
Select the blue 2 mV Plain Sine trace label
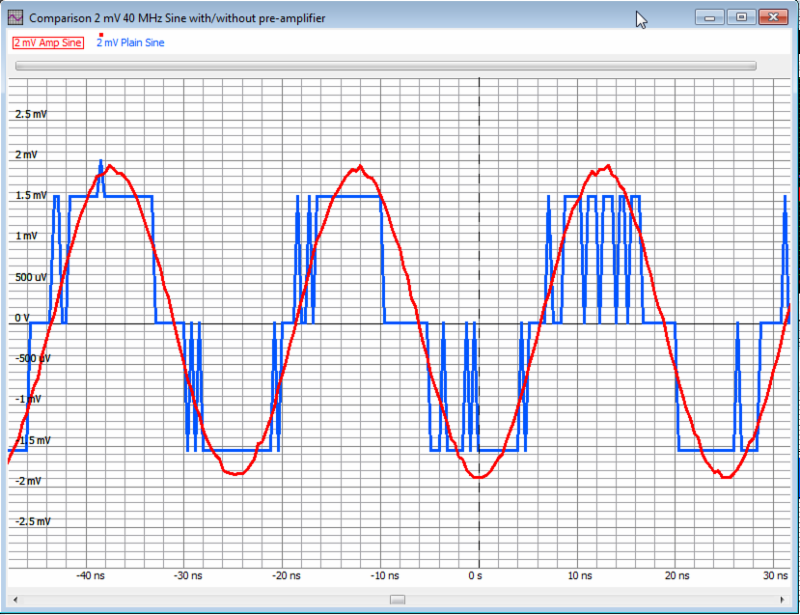[130, 43]
